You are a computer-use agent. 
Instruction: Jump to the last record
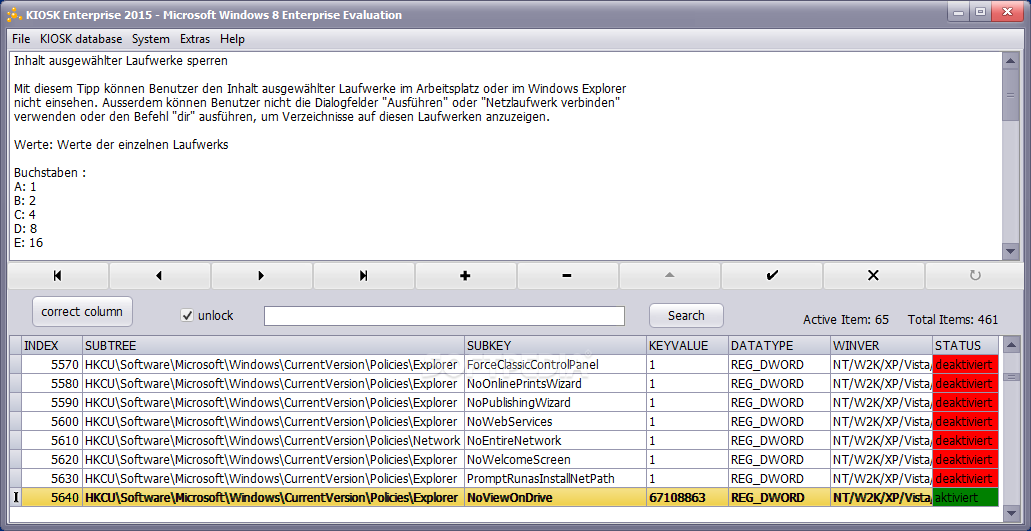coord(364,276)
